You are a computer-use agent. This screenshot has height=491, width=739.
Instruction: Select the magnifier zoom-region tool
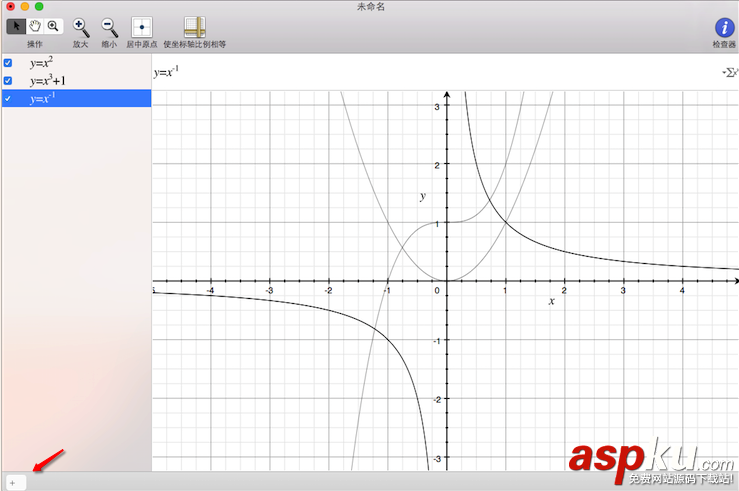point(53,26)
